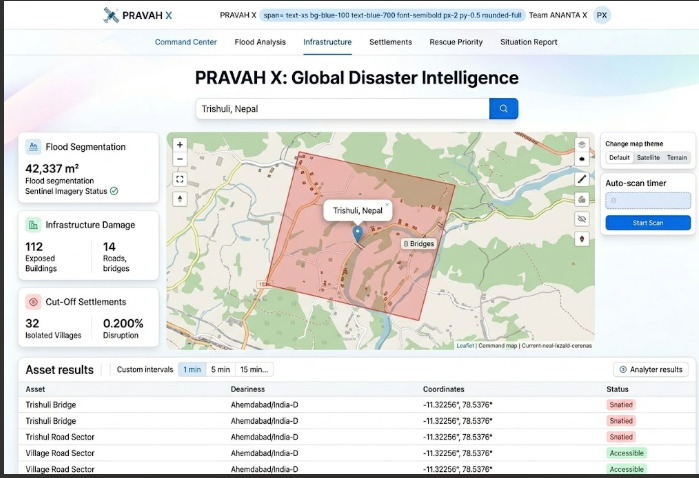Screen dimensions: 699x478
Task: Focus the Trishuli, Nepal search field
Action: (342, 109)
